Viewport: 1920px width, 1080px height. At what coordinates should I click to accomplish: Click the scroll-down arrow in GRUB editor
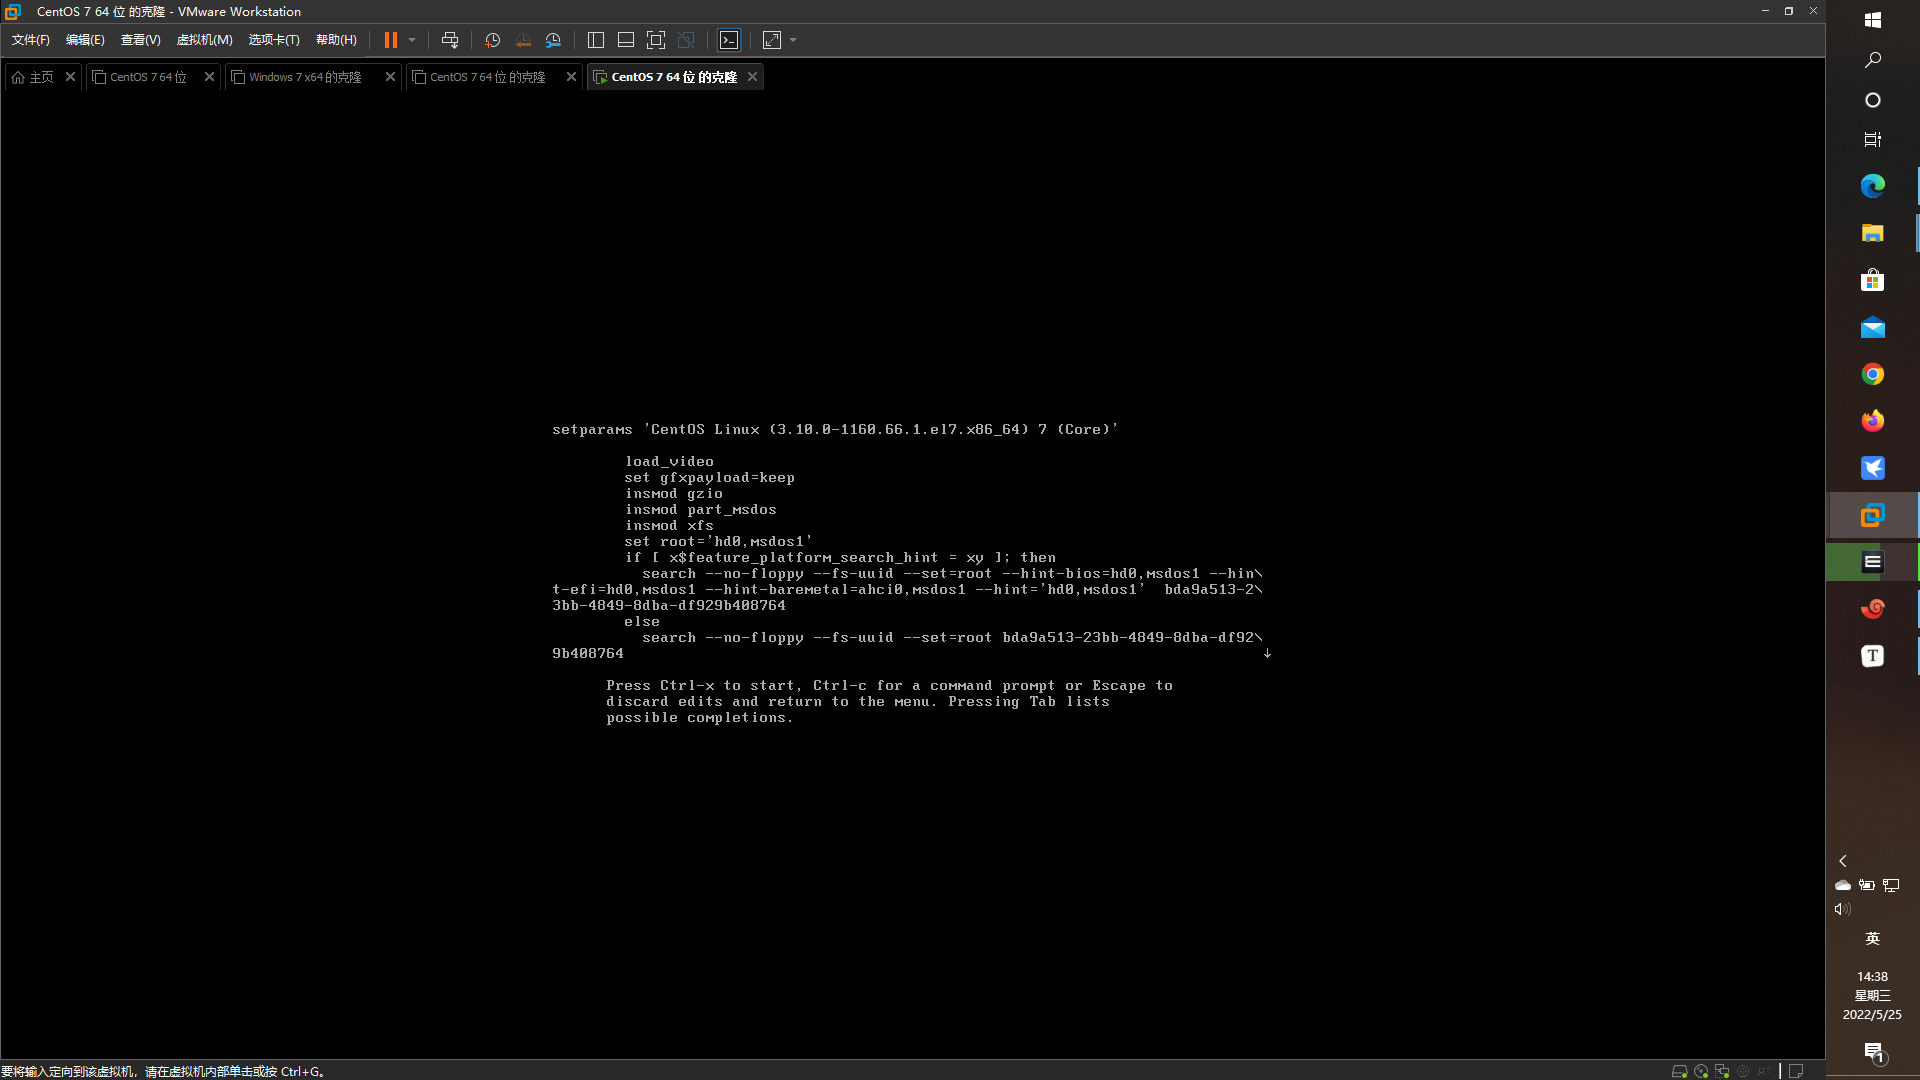1267,653
